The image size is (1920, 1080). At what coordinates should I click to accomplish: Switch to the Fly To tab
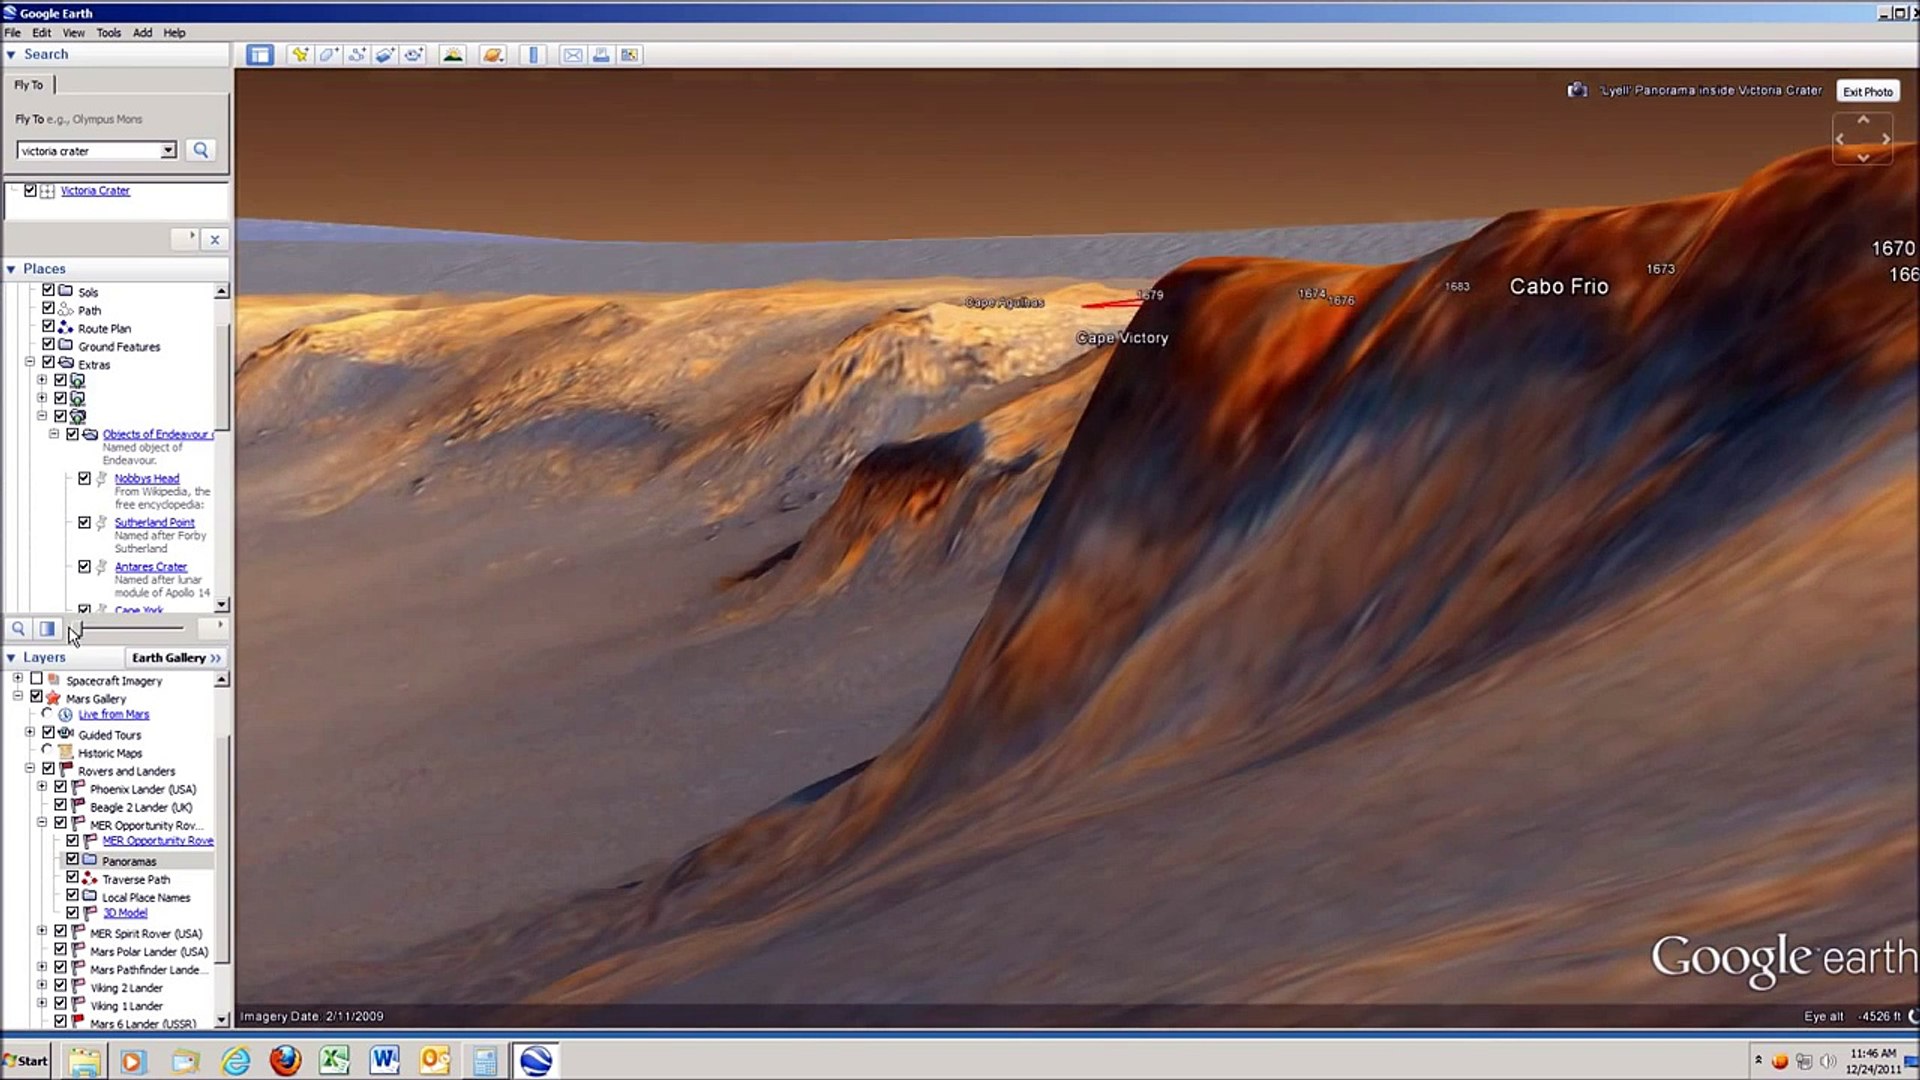pyautogui.click(x=27, y=85)
